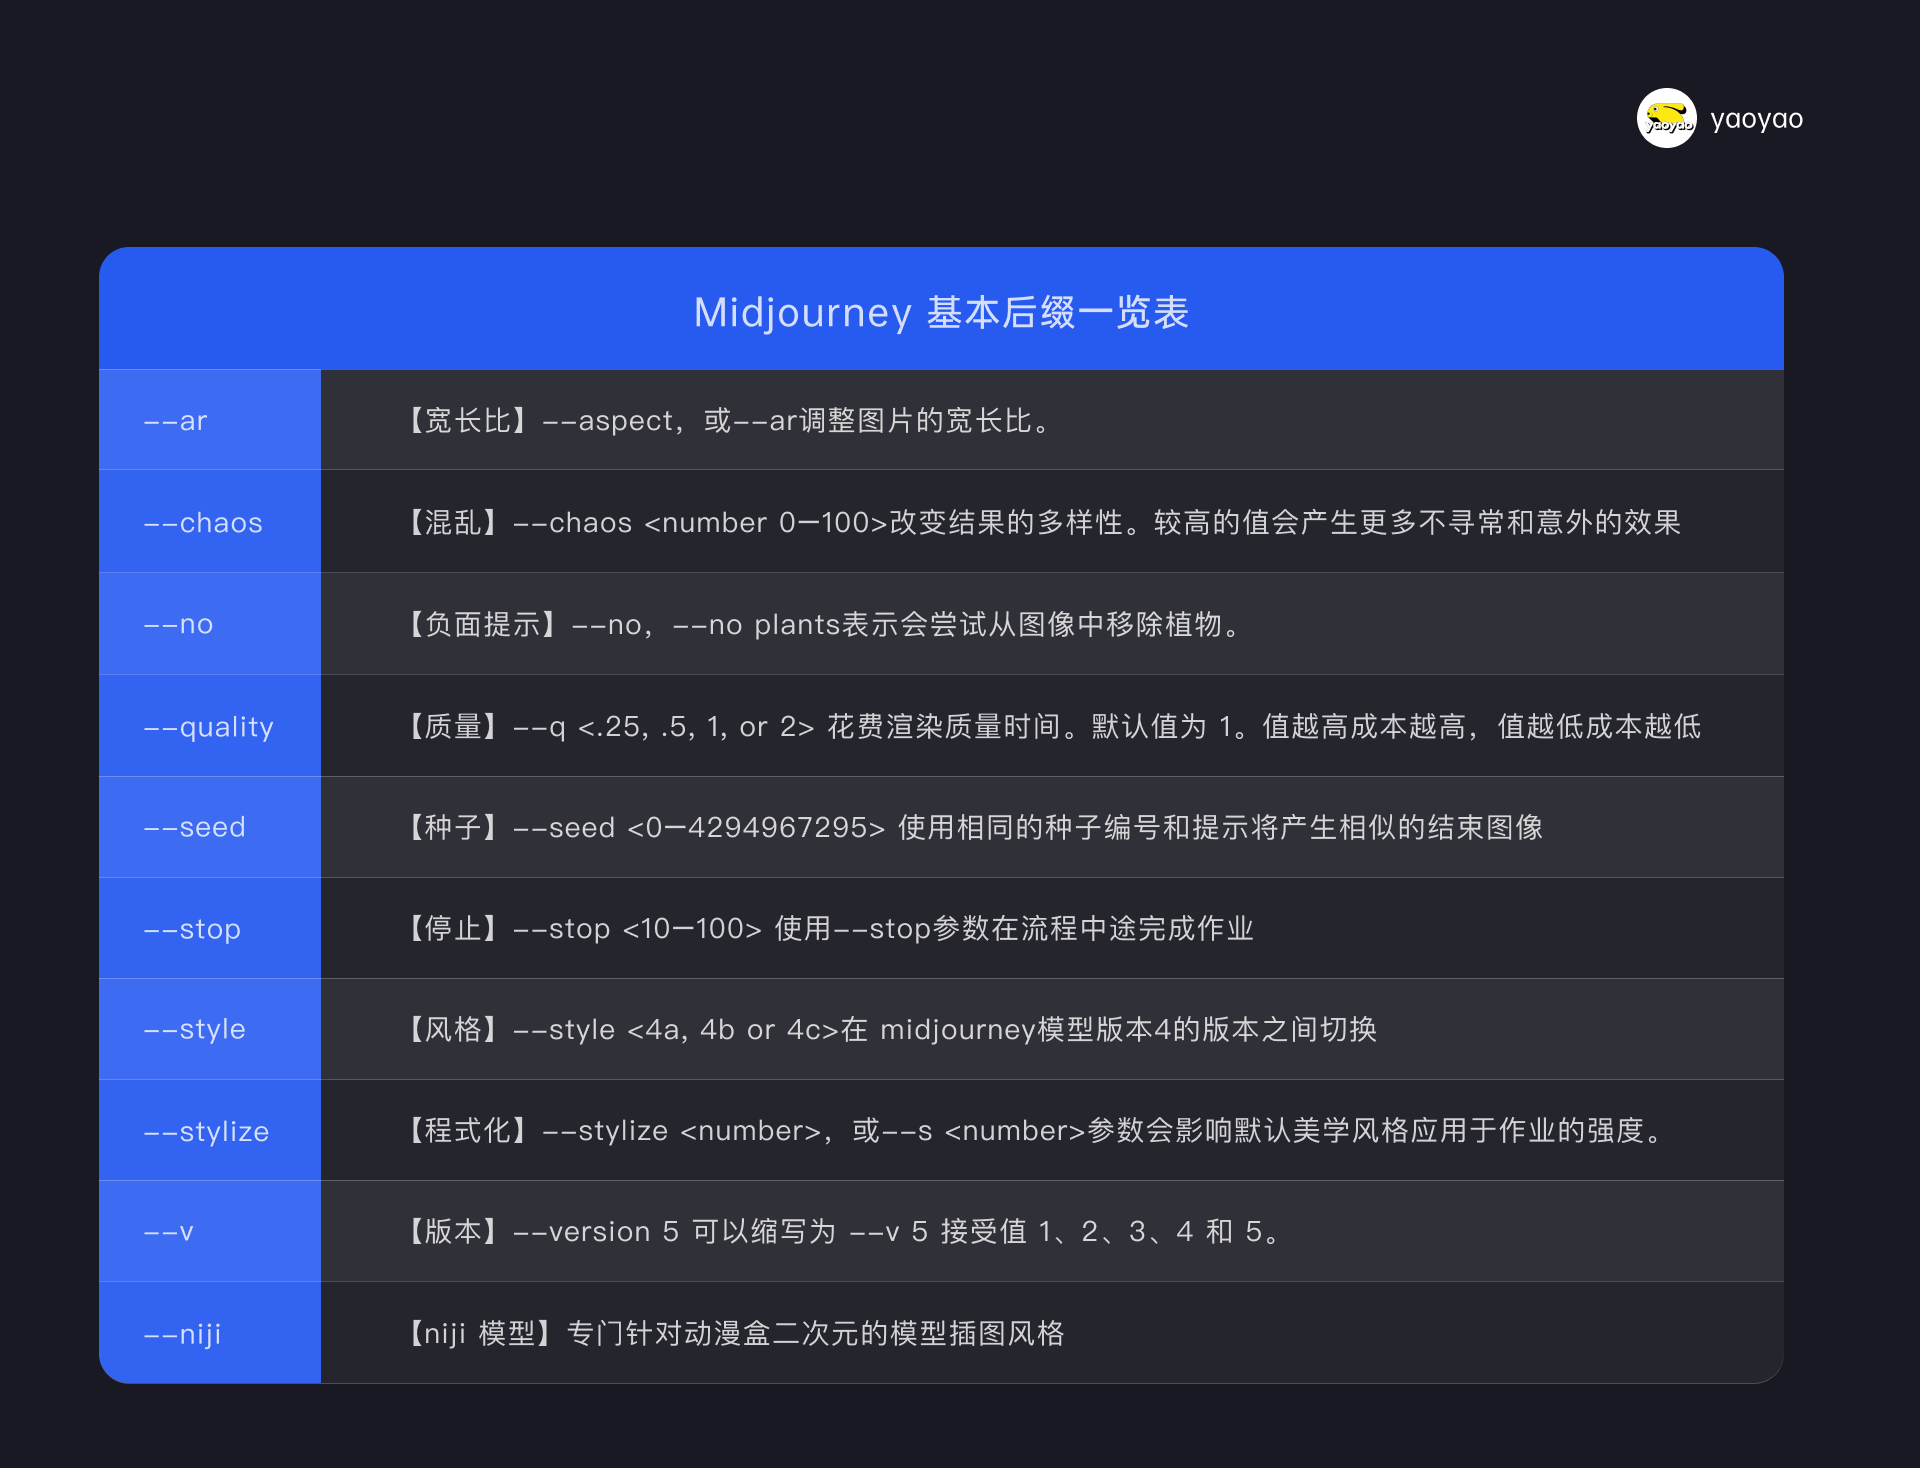Image resolution: width=1920 pixels, height=1468 pixels.
Task: Select the '--stylize' parameter cell
Action: pos(210,1130)
